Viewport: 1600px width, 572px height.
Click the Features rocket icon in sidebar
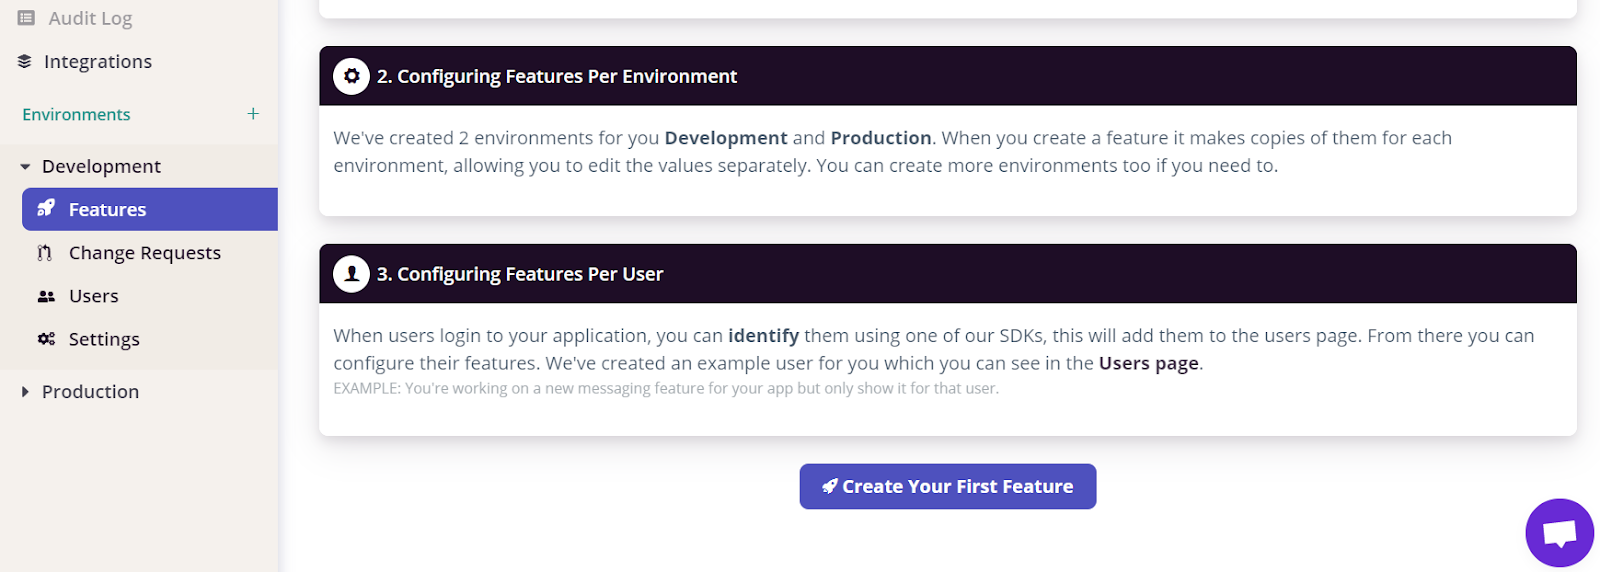pyautogui.click(x=46, y=209)
